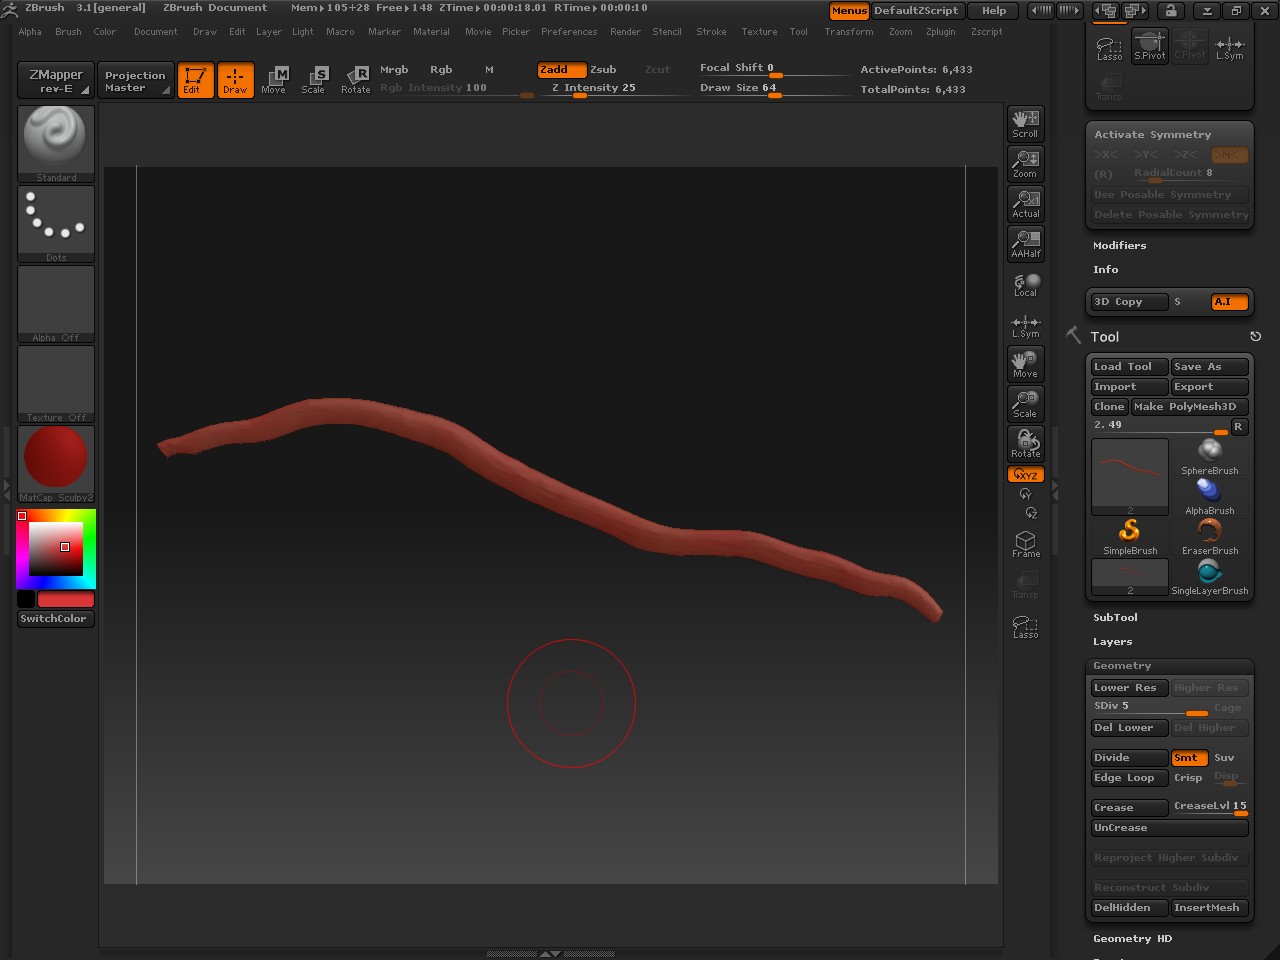Toggle the Zsub sculpt mode
The height and width of the screenshot is (960, 1280).
pos(603,70)
